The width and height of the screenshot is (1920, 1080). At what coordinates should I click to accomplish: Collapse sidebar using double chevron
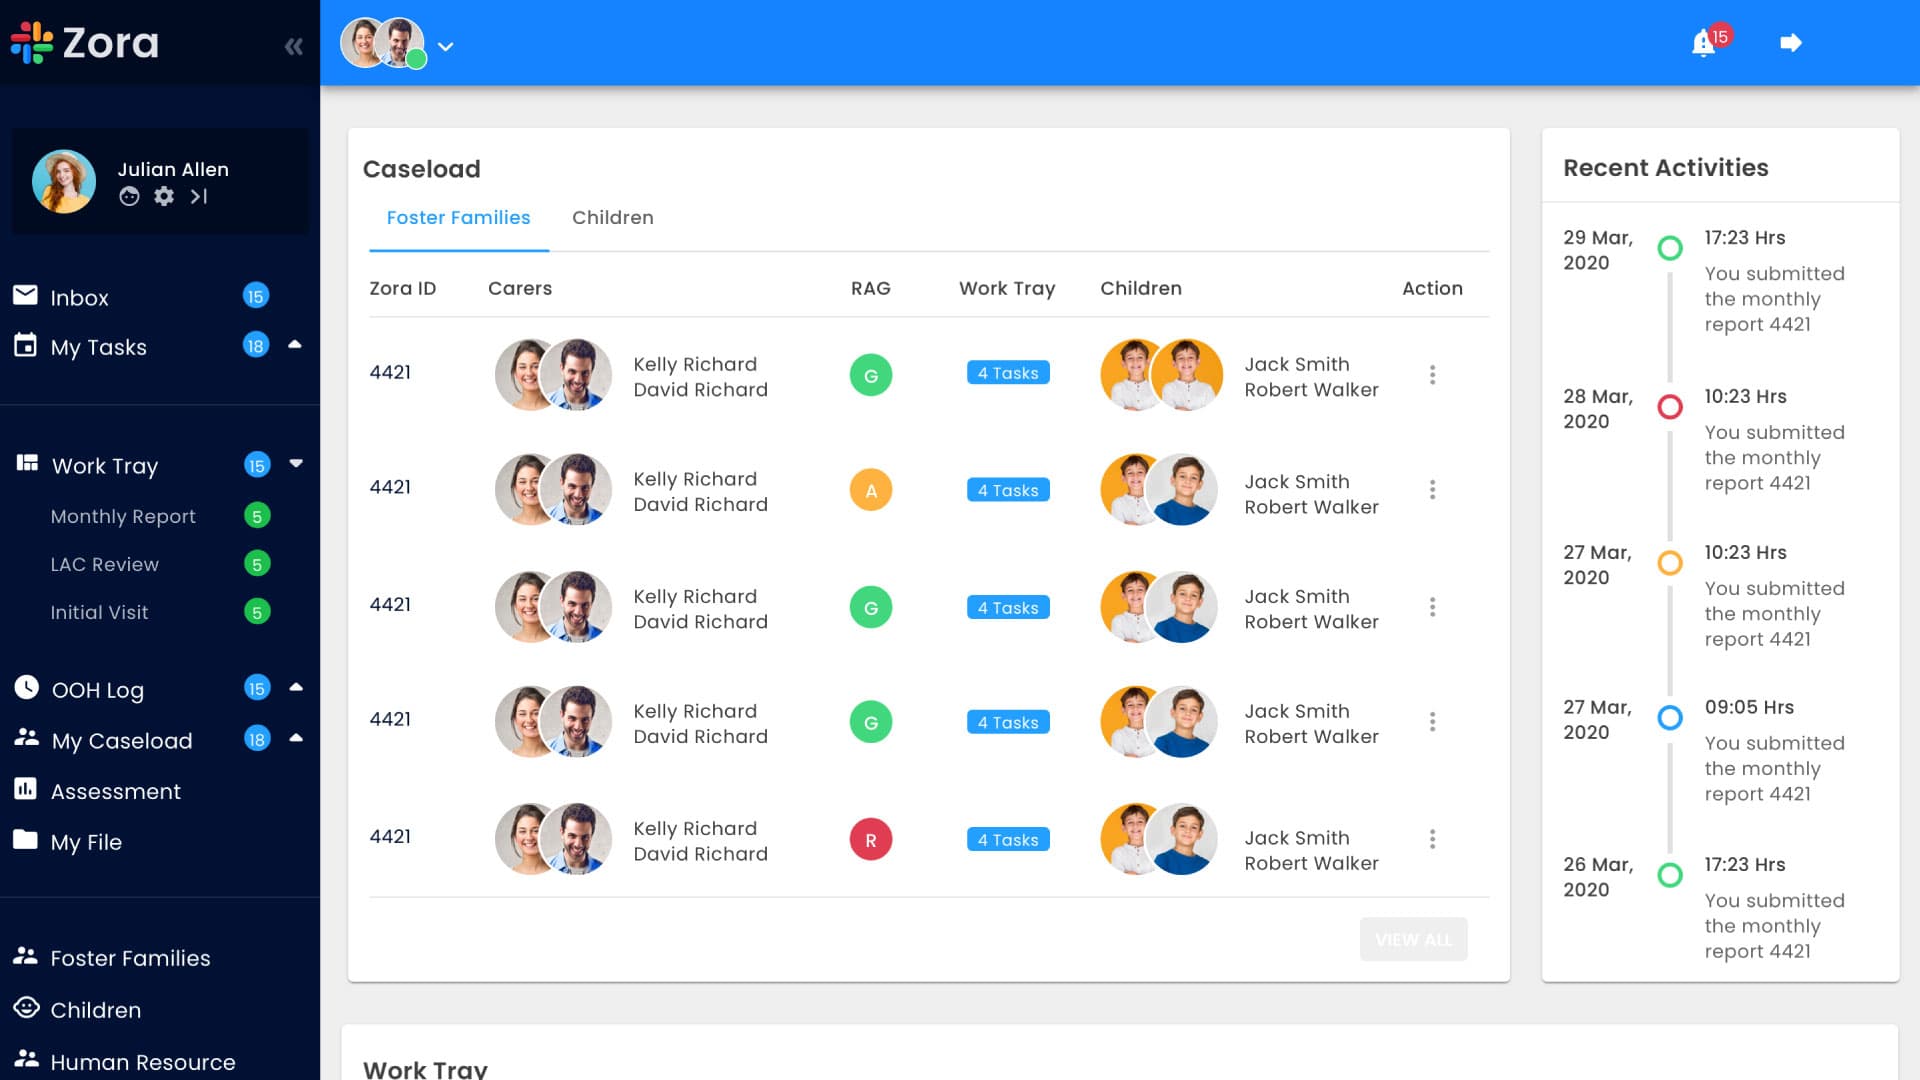coord(293,45)
